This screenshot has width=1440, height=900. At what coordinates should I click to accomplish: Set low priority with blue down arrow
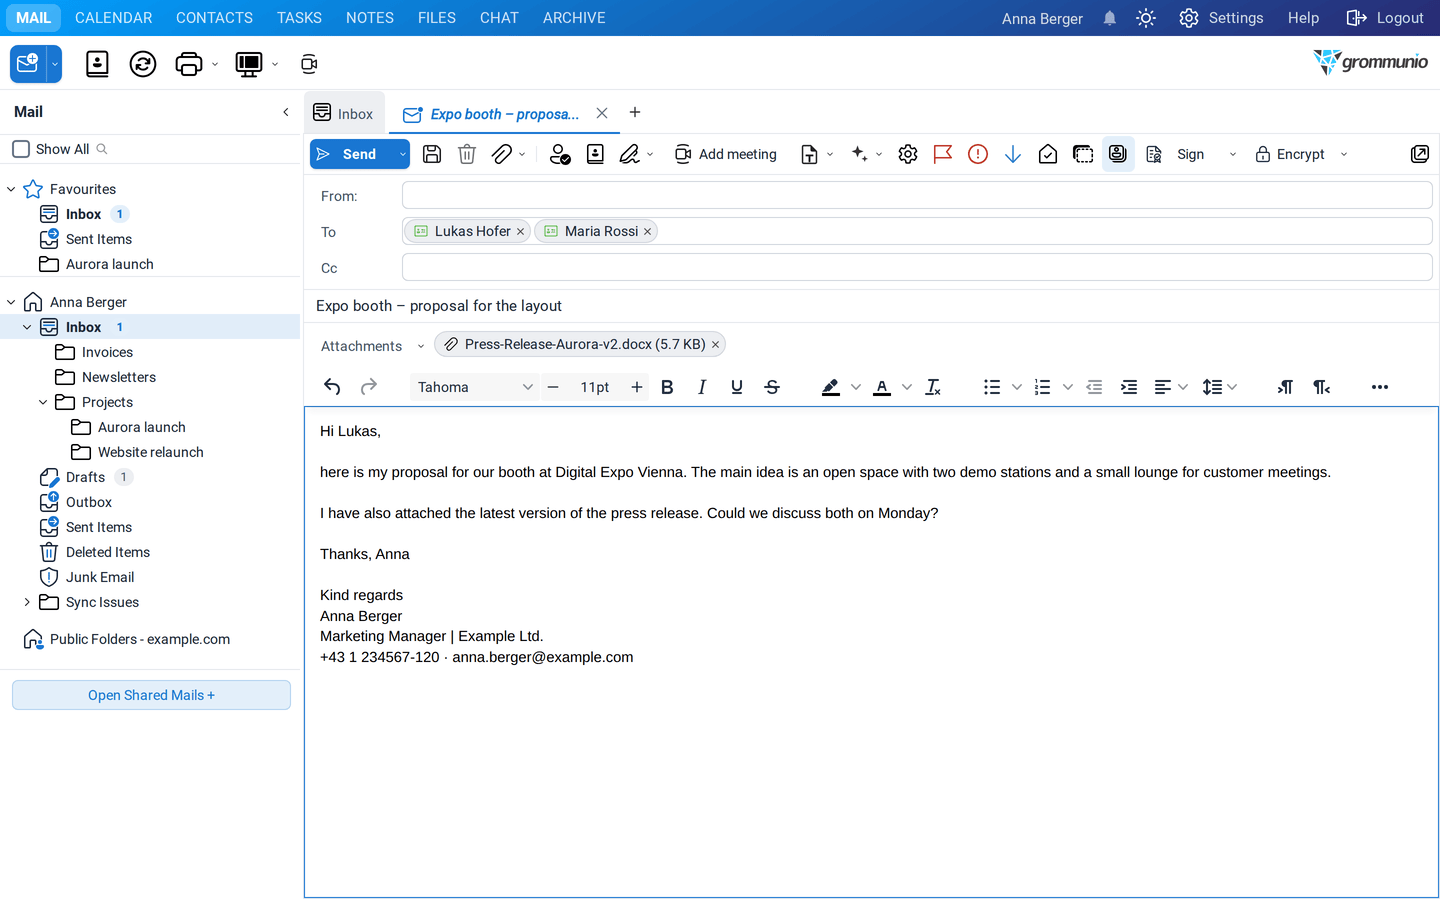point(1013,154)
